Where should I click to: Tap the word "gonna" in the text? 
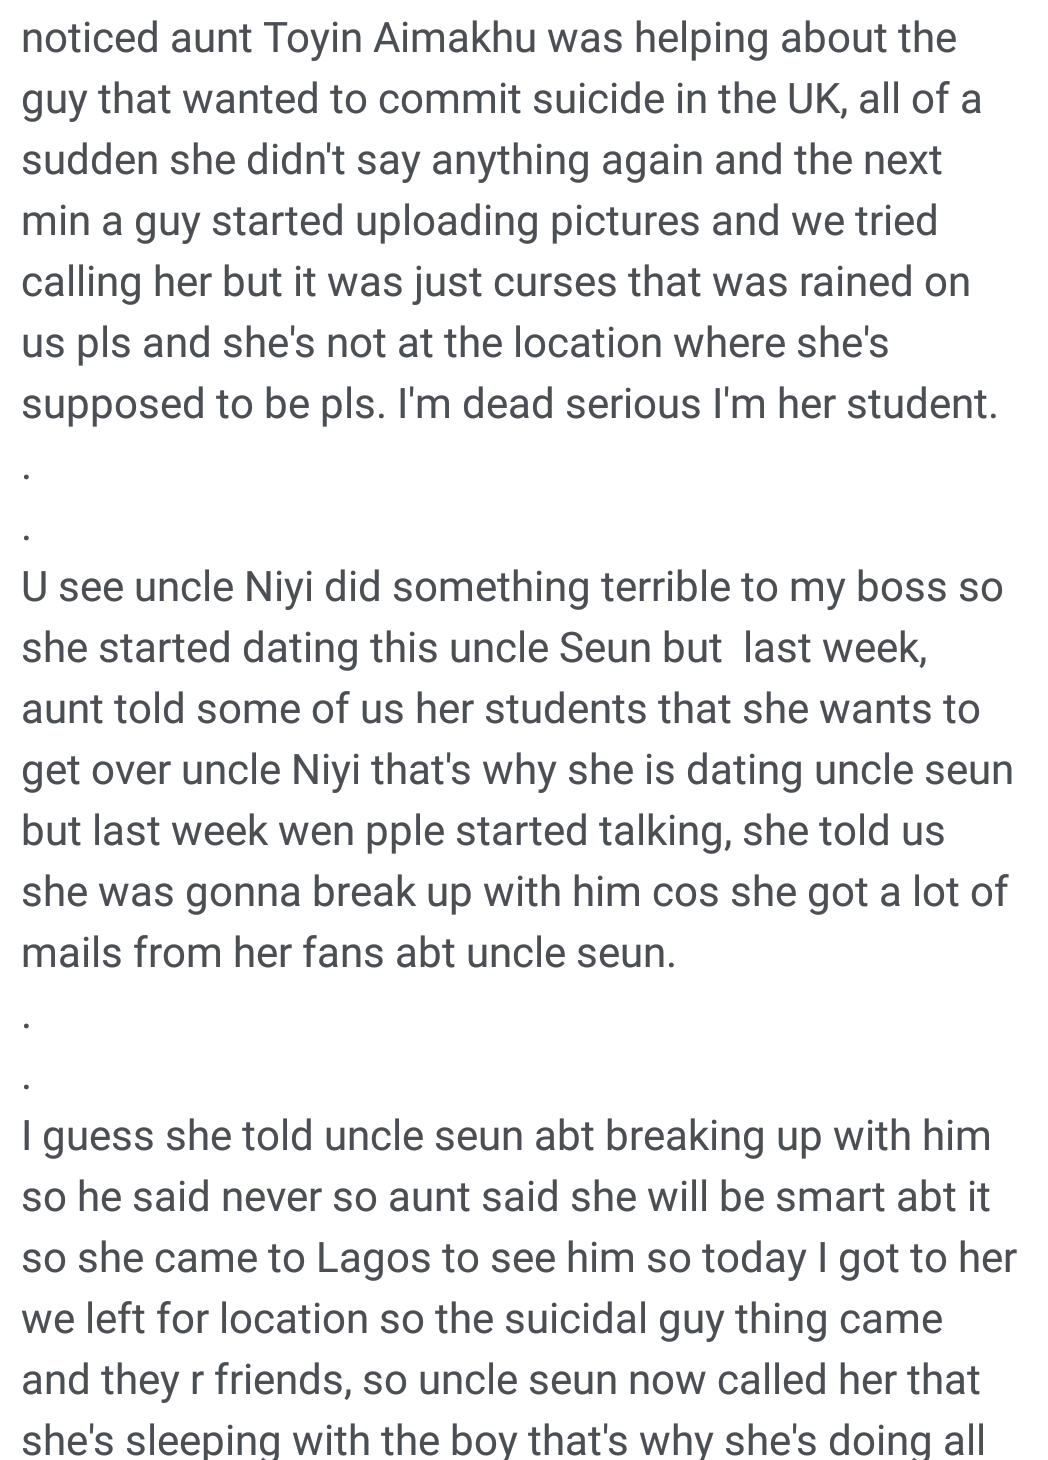coord(243,894)
